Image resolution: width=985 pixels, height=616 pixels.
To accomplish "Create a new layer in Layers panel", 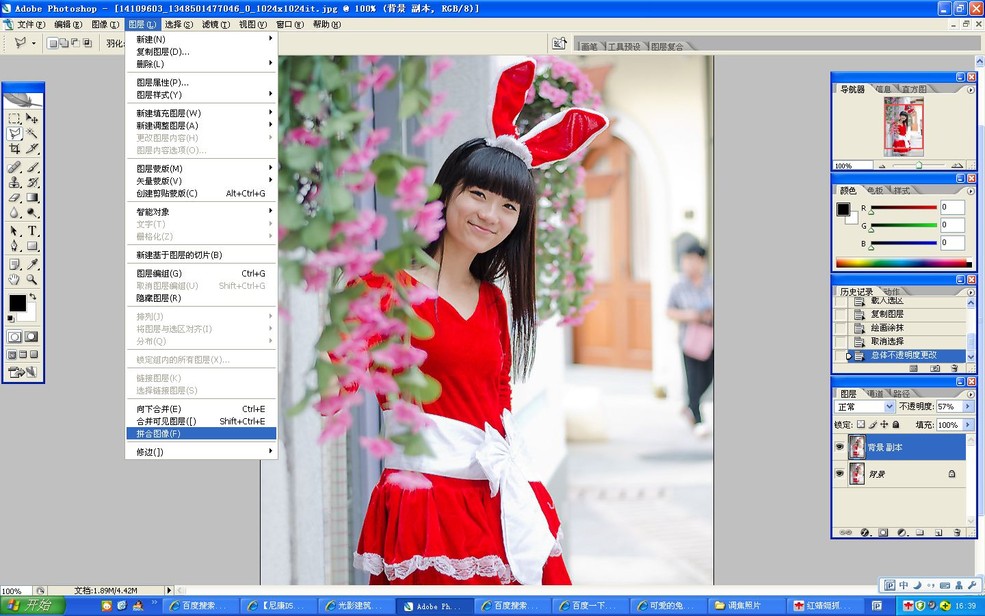I will (939, 531).
